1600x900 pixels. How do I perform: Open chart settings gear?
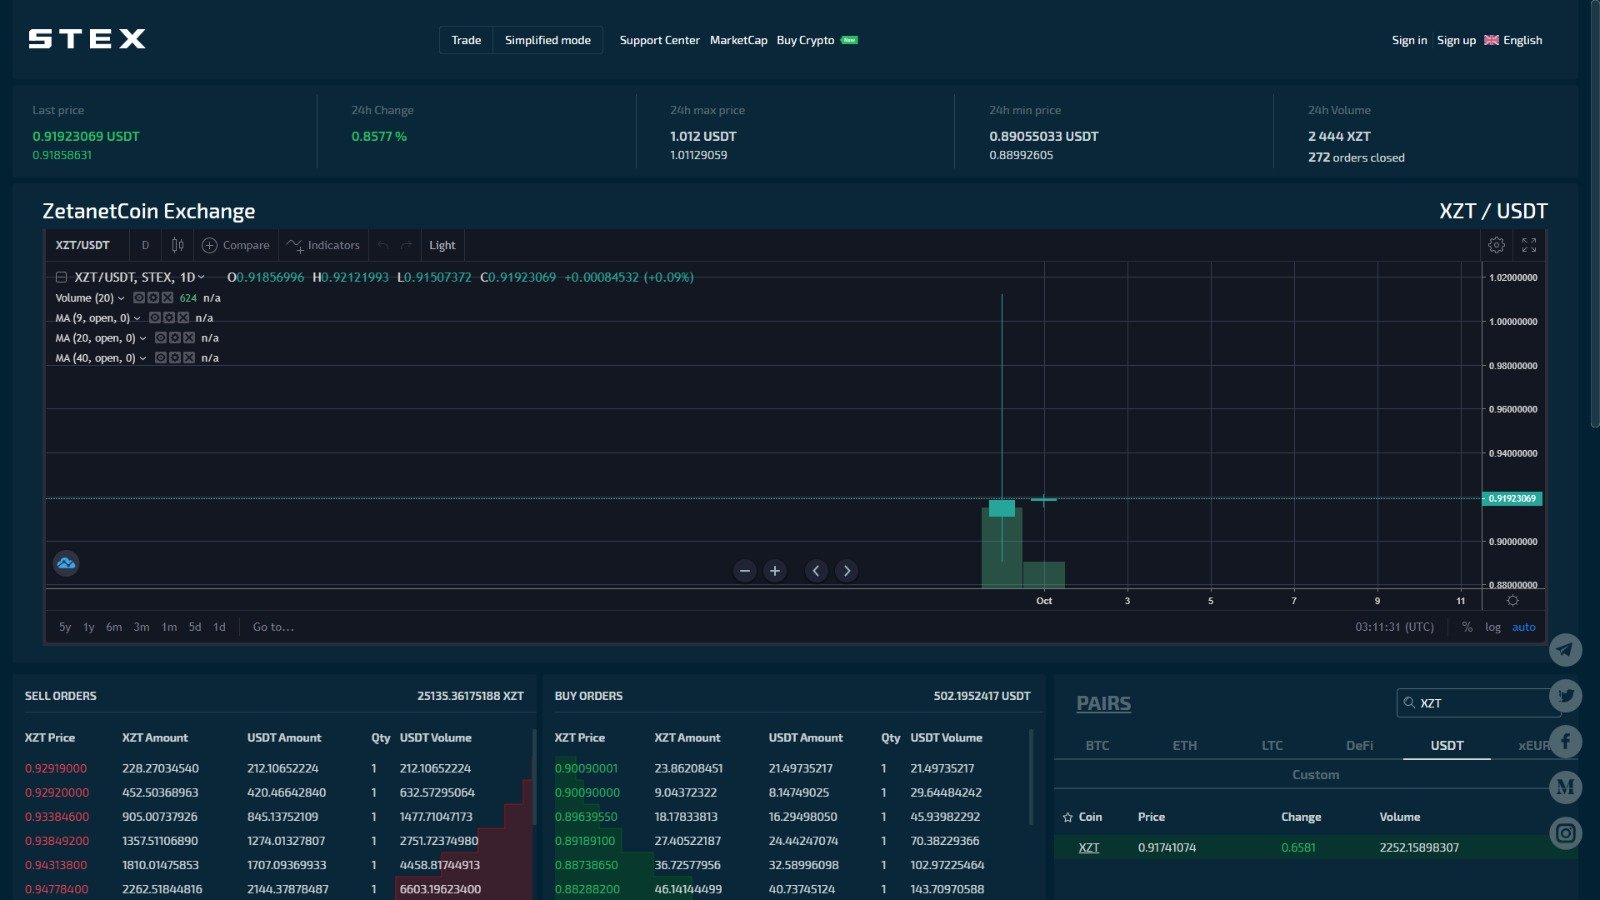1496,245
